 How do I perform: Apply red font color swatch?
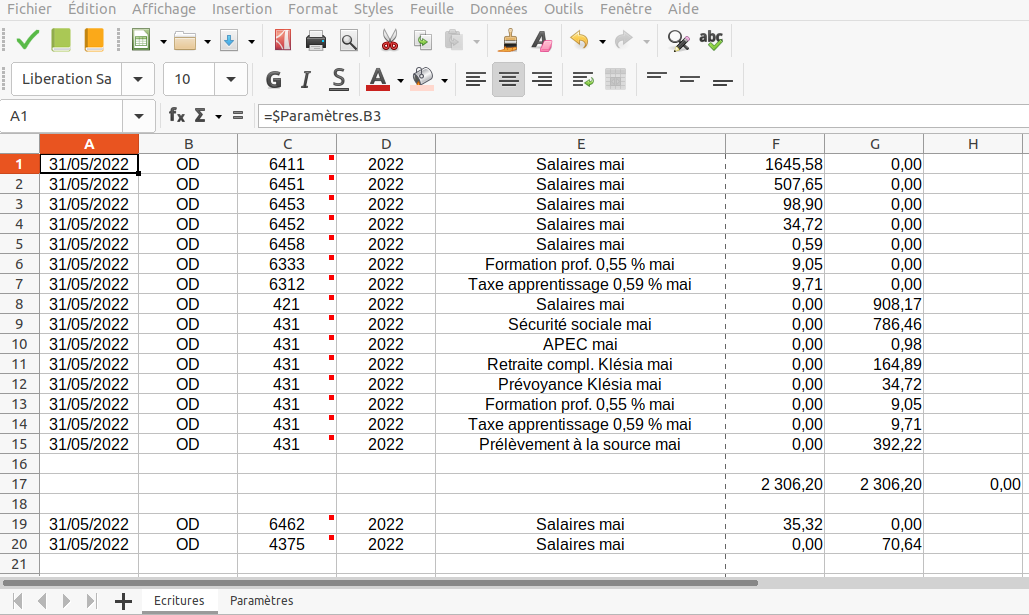coord(378,79)
